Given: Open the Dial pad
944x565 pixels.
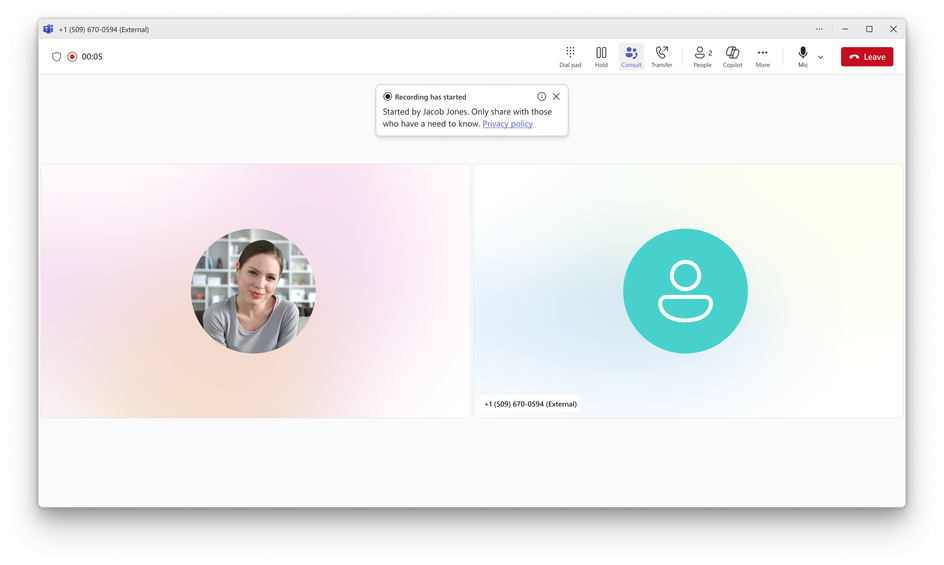Looking at the screenshot, I should coord(570,57).
